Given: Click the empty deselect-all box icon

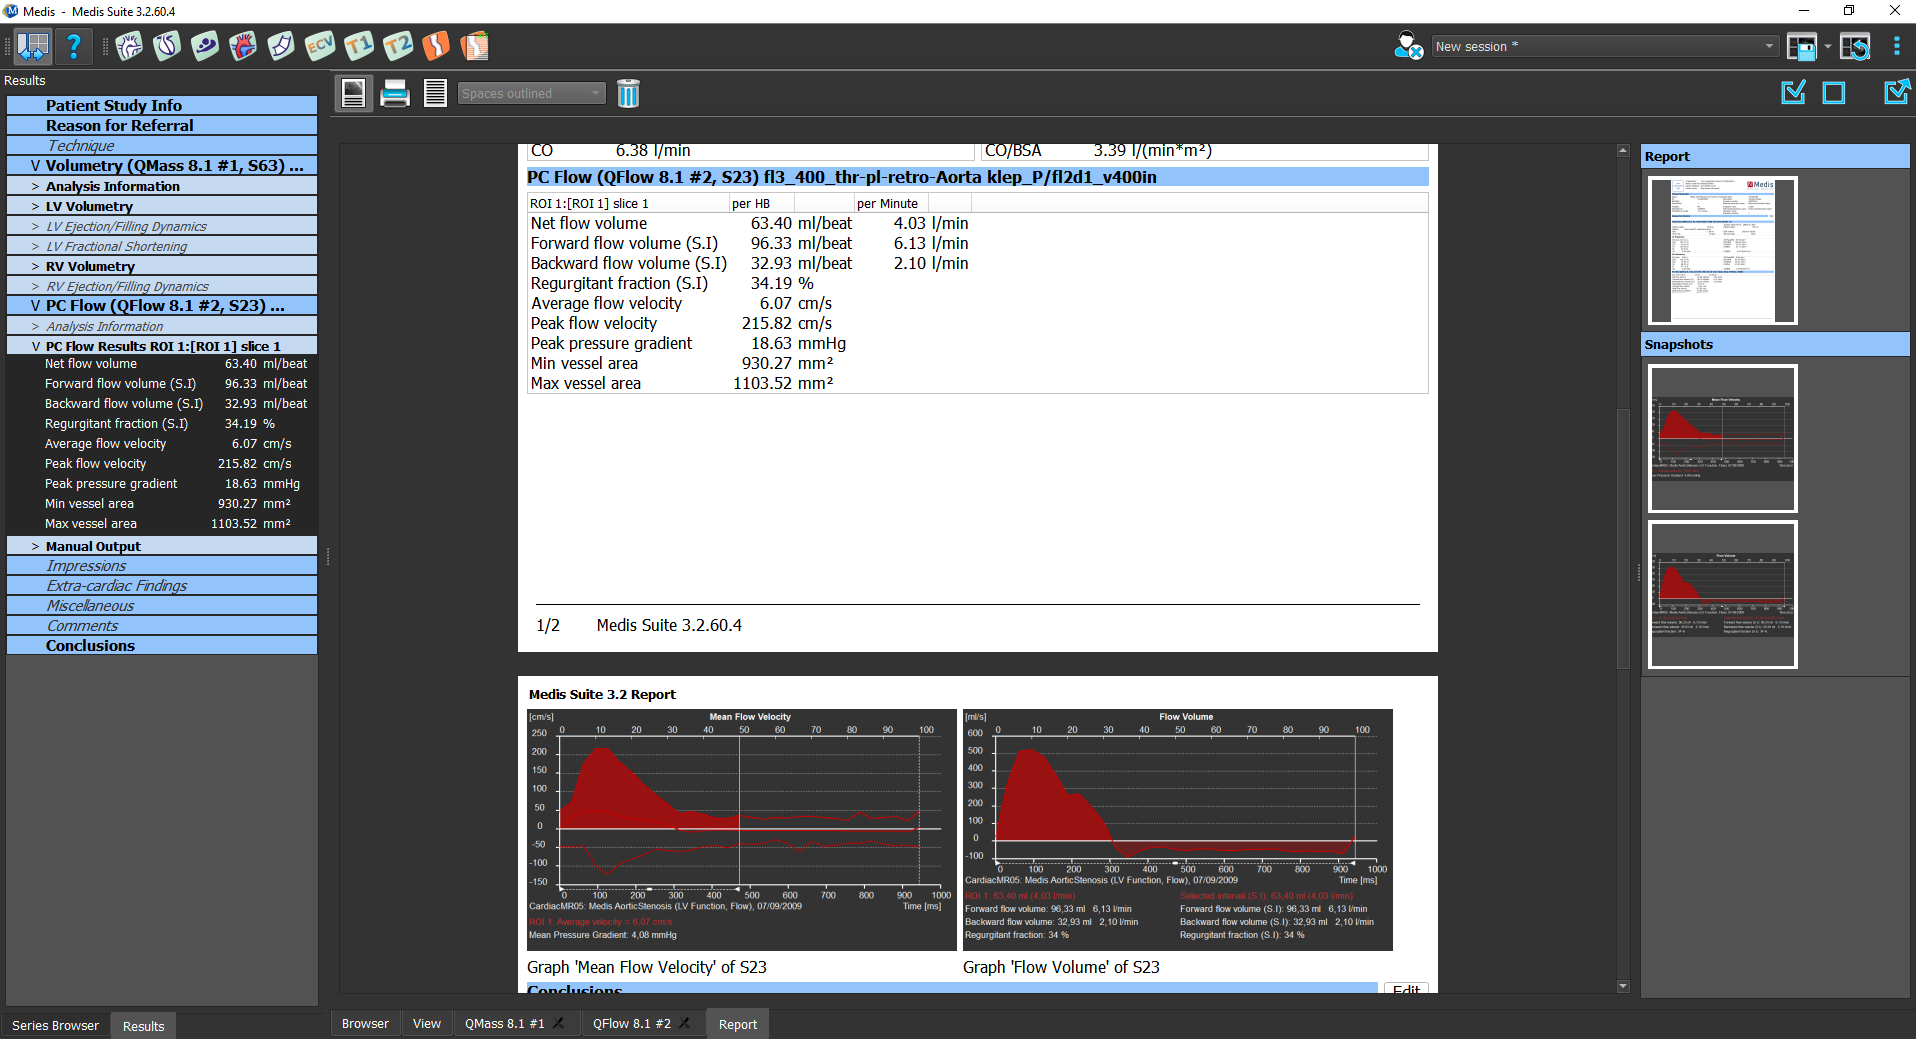Looking at the screenshot, I should (x=1834, y=93).
